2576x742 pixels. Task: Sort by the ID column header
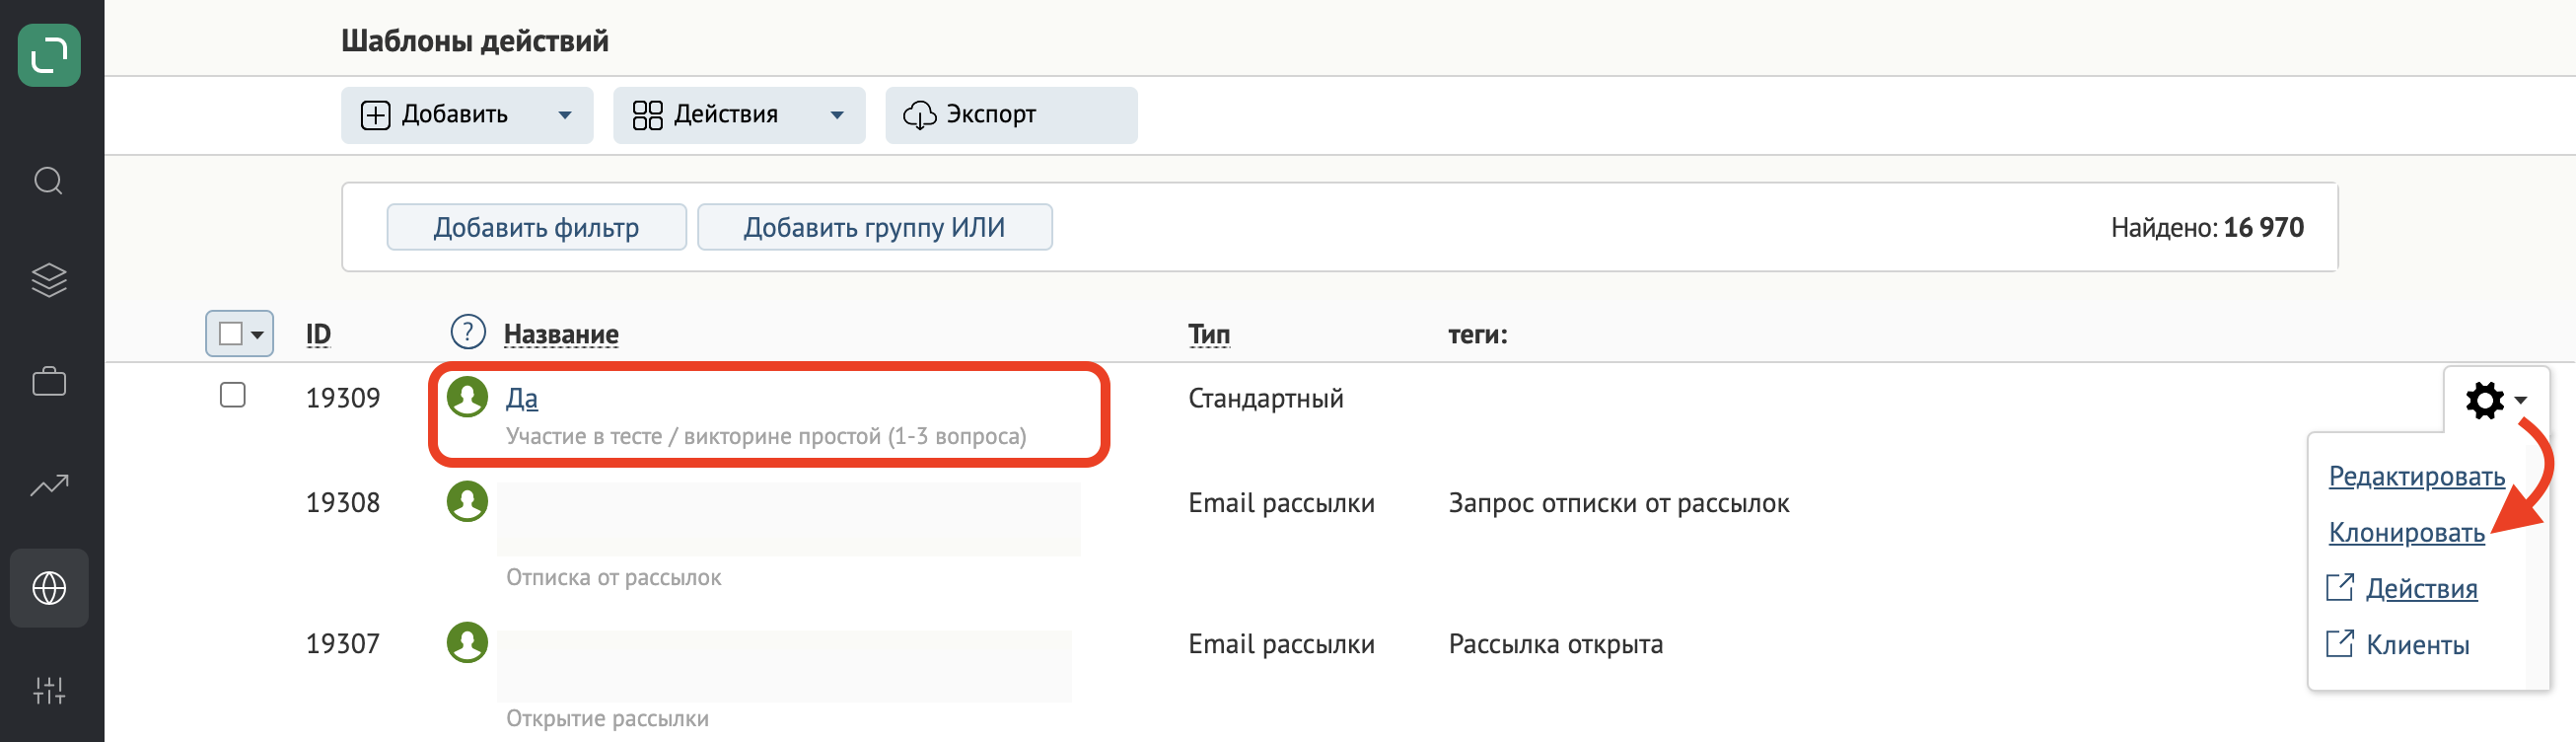(318, 334)
